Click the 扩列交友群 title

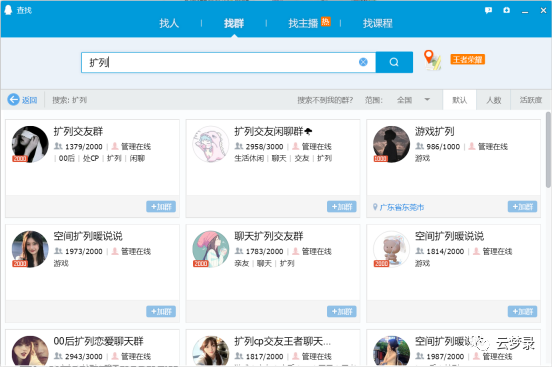coord(78,131)
